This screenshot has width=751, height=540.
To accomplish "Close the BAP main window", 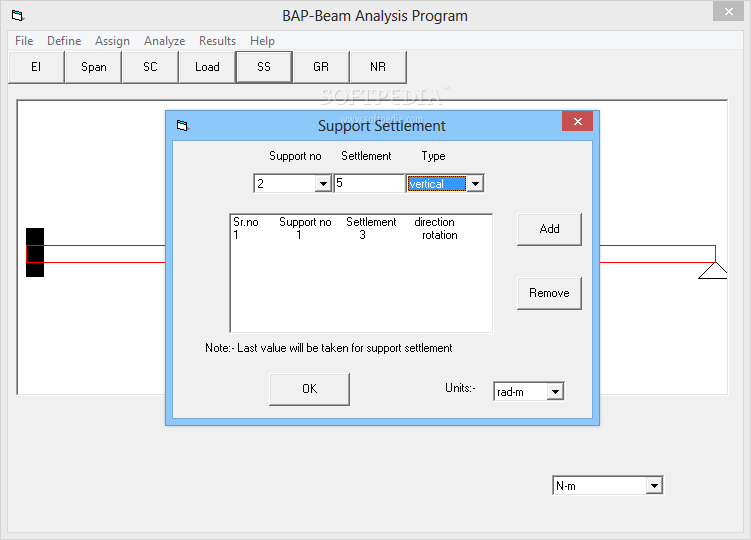I will pos(728,11).
